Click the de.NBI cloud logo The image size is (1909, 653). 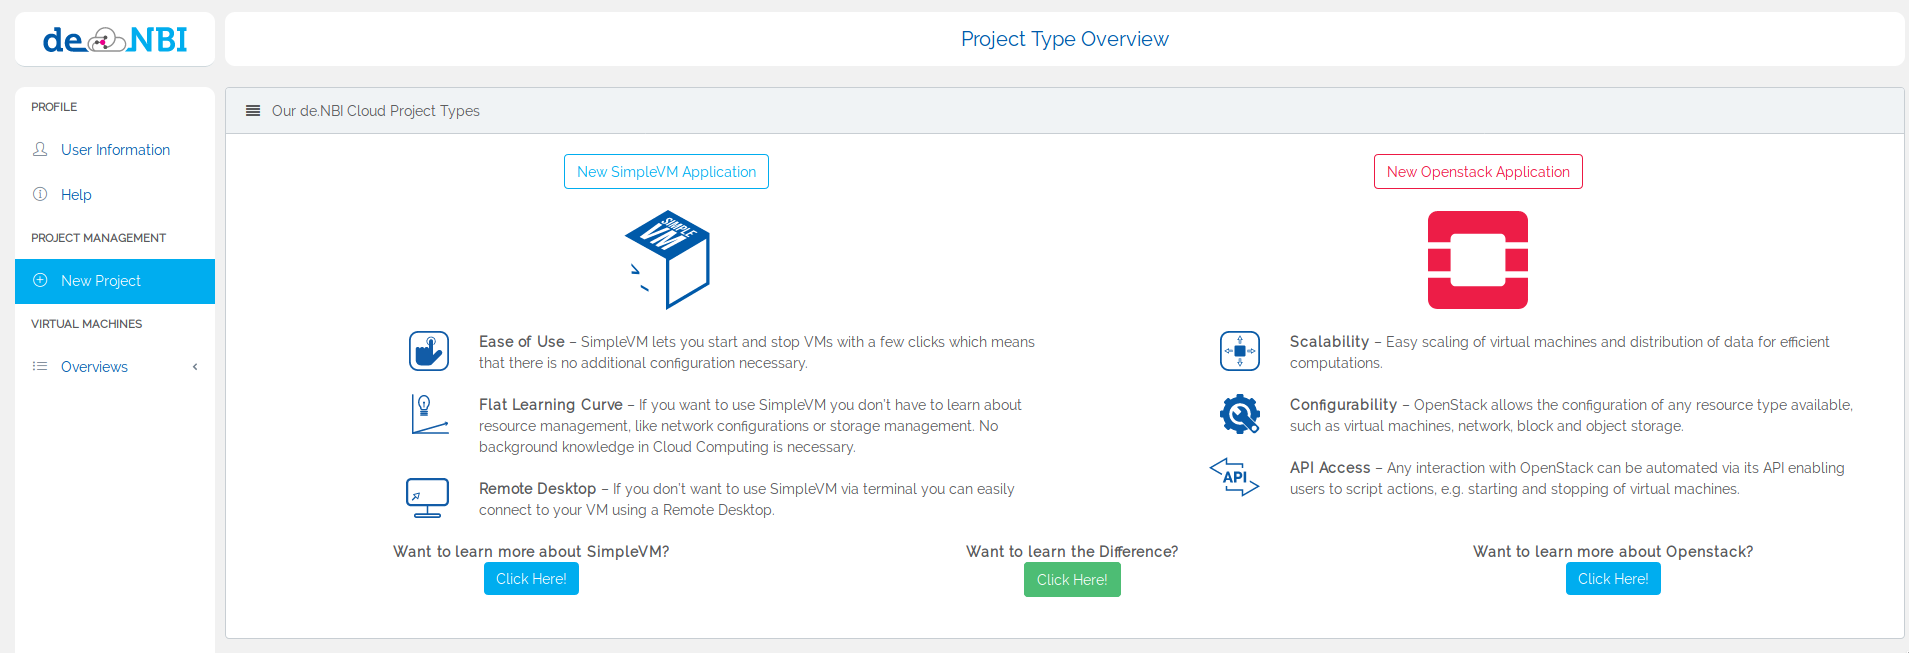point(115,39)
